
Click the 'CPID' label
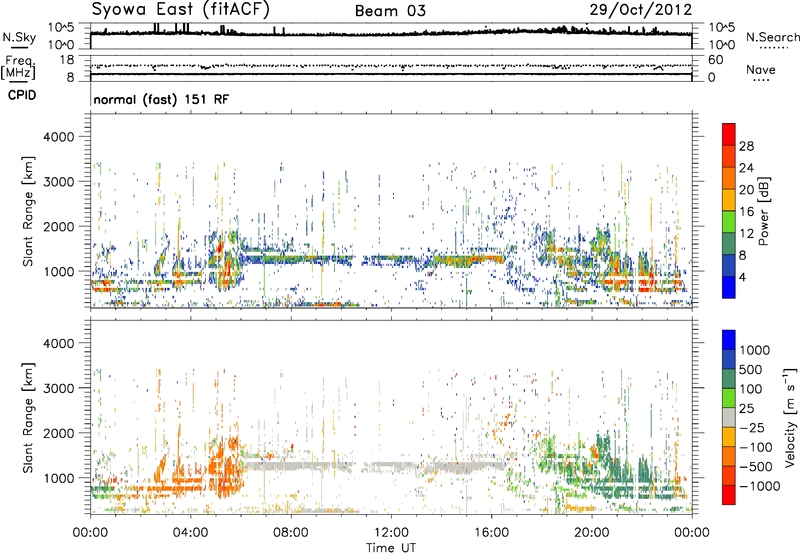22,95
